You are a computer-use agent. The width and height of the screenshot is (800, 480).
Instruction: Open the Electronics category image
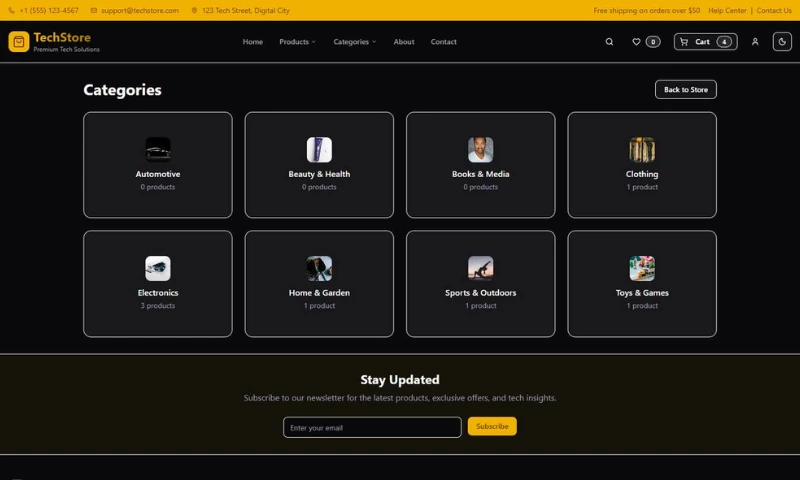pos(158,268)
